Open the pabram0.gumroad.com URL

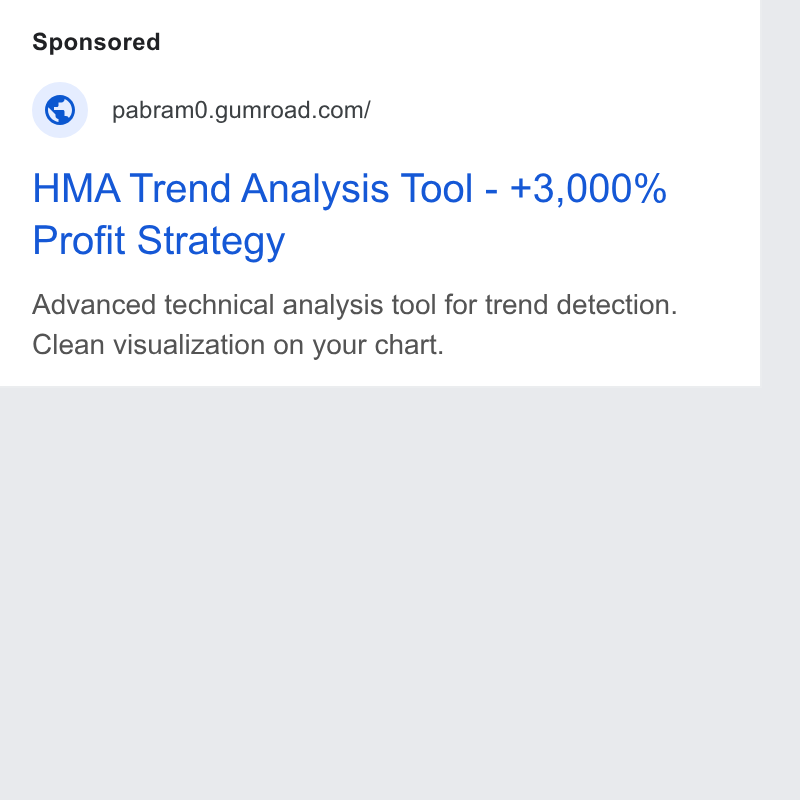click(241, 110)
